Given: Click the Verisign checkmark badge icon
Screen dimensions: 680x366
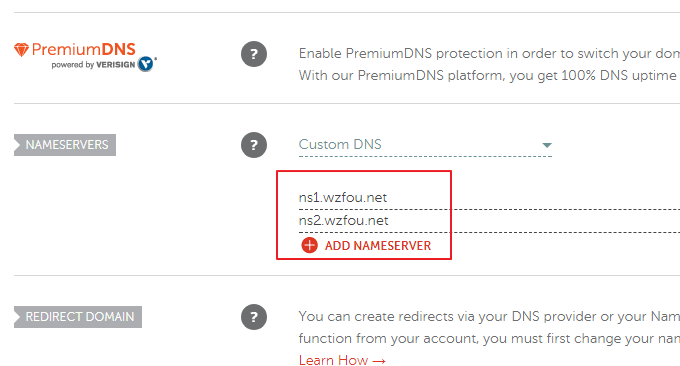Looking at the screenshot, I should [146, 64].
